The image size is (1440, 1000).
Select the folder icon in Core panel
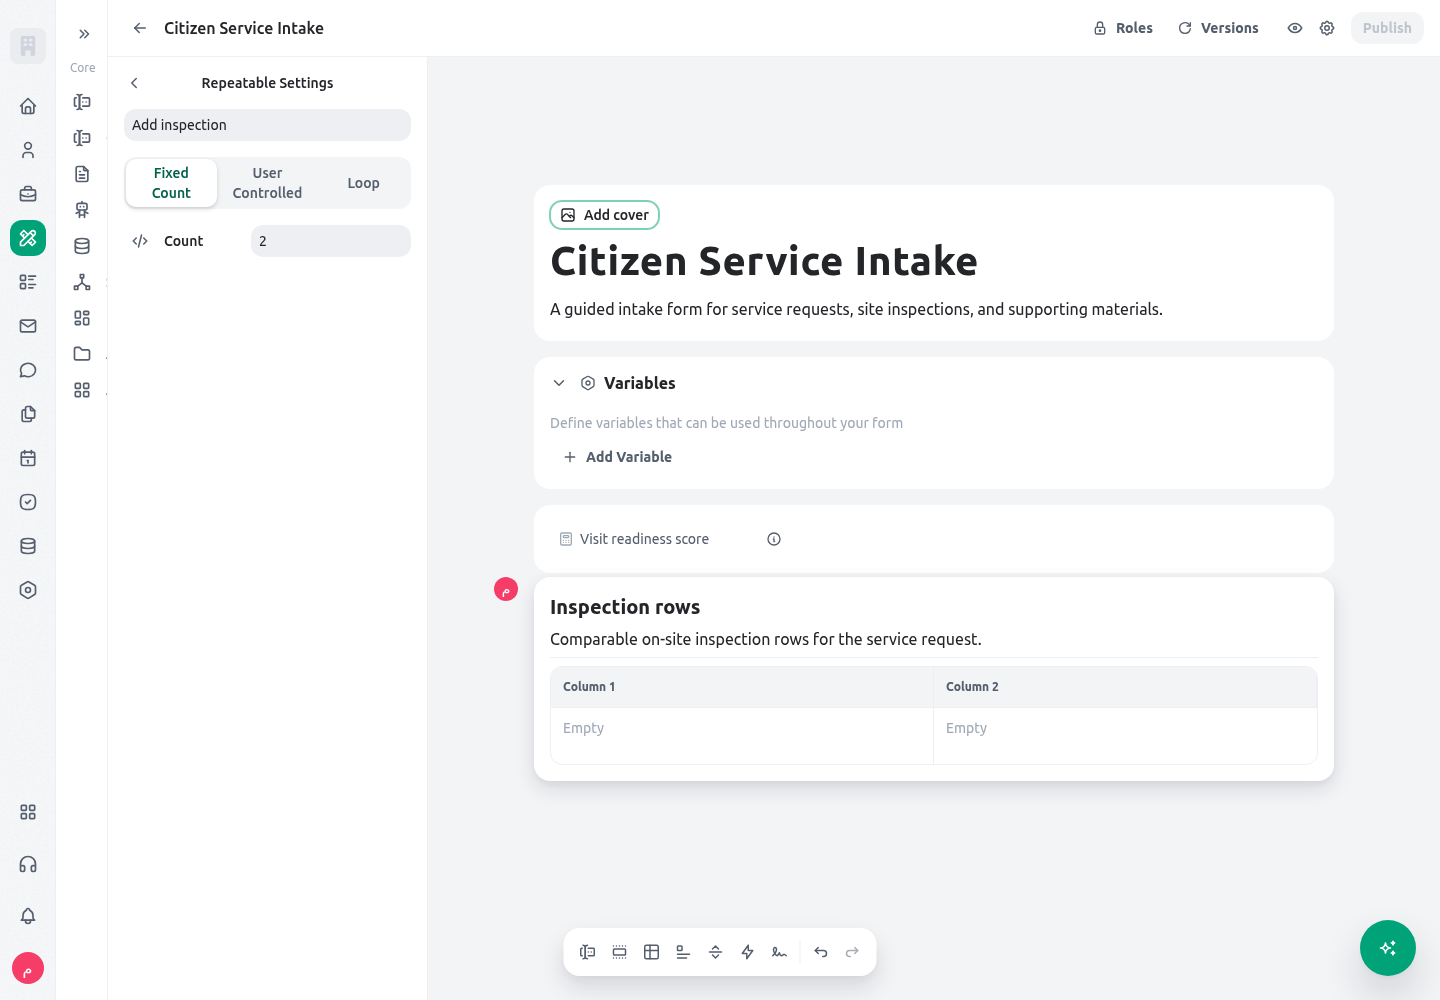coord(82,354)
